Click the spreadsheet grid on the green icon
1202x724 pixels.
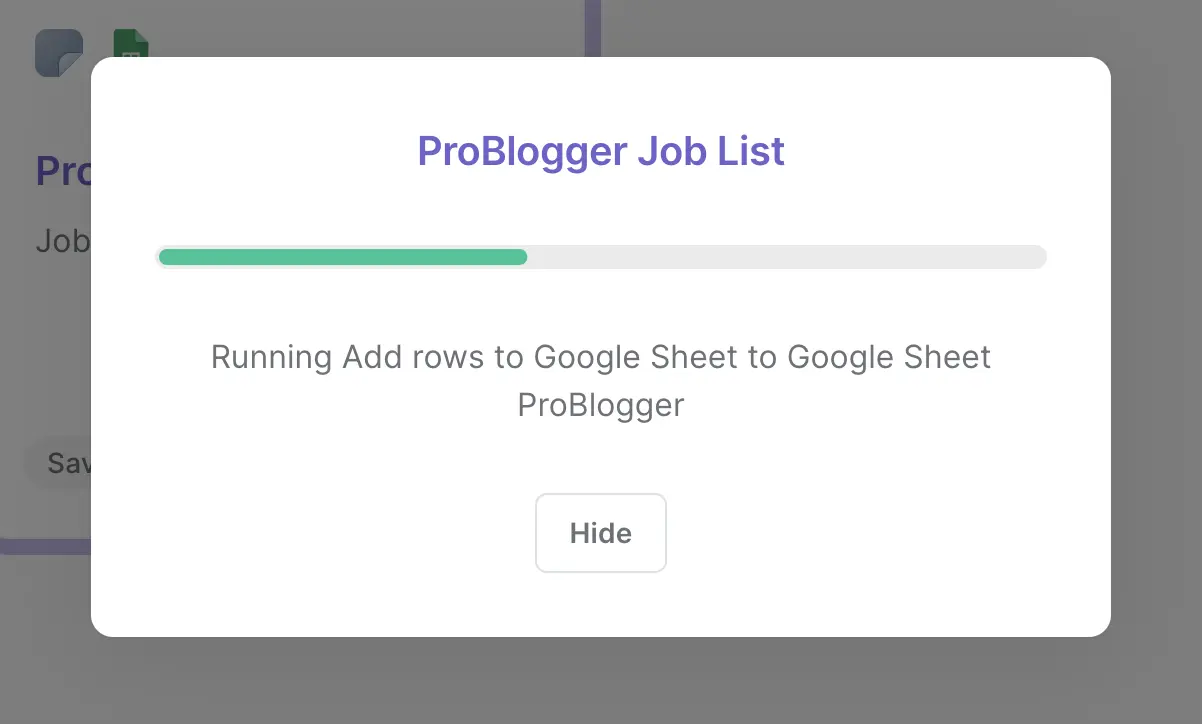(x=130, y=52)
